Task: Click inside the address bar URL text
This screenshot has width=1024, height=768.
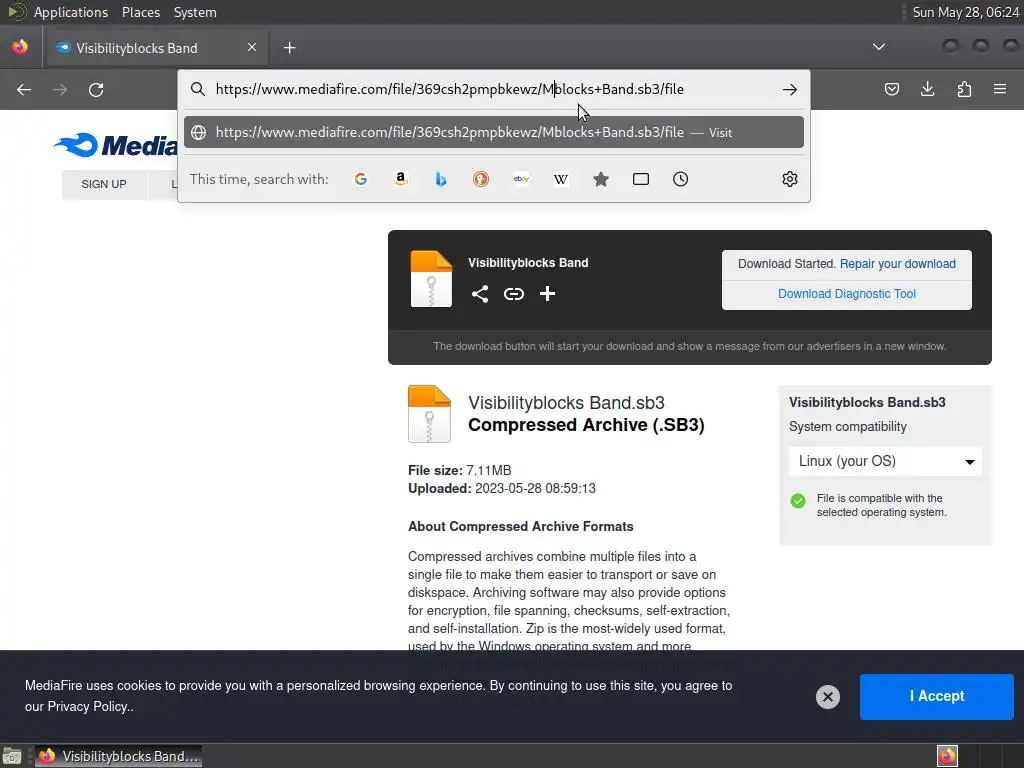Action: (x=450, y=89)
